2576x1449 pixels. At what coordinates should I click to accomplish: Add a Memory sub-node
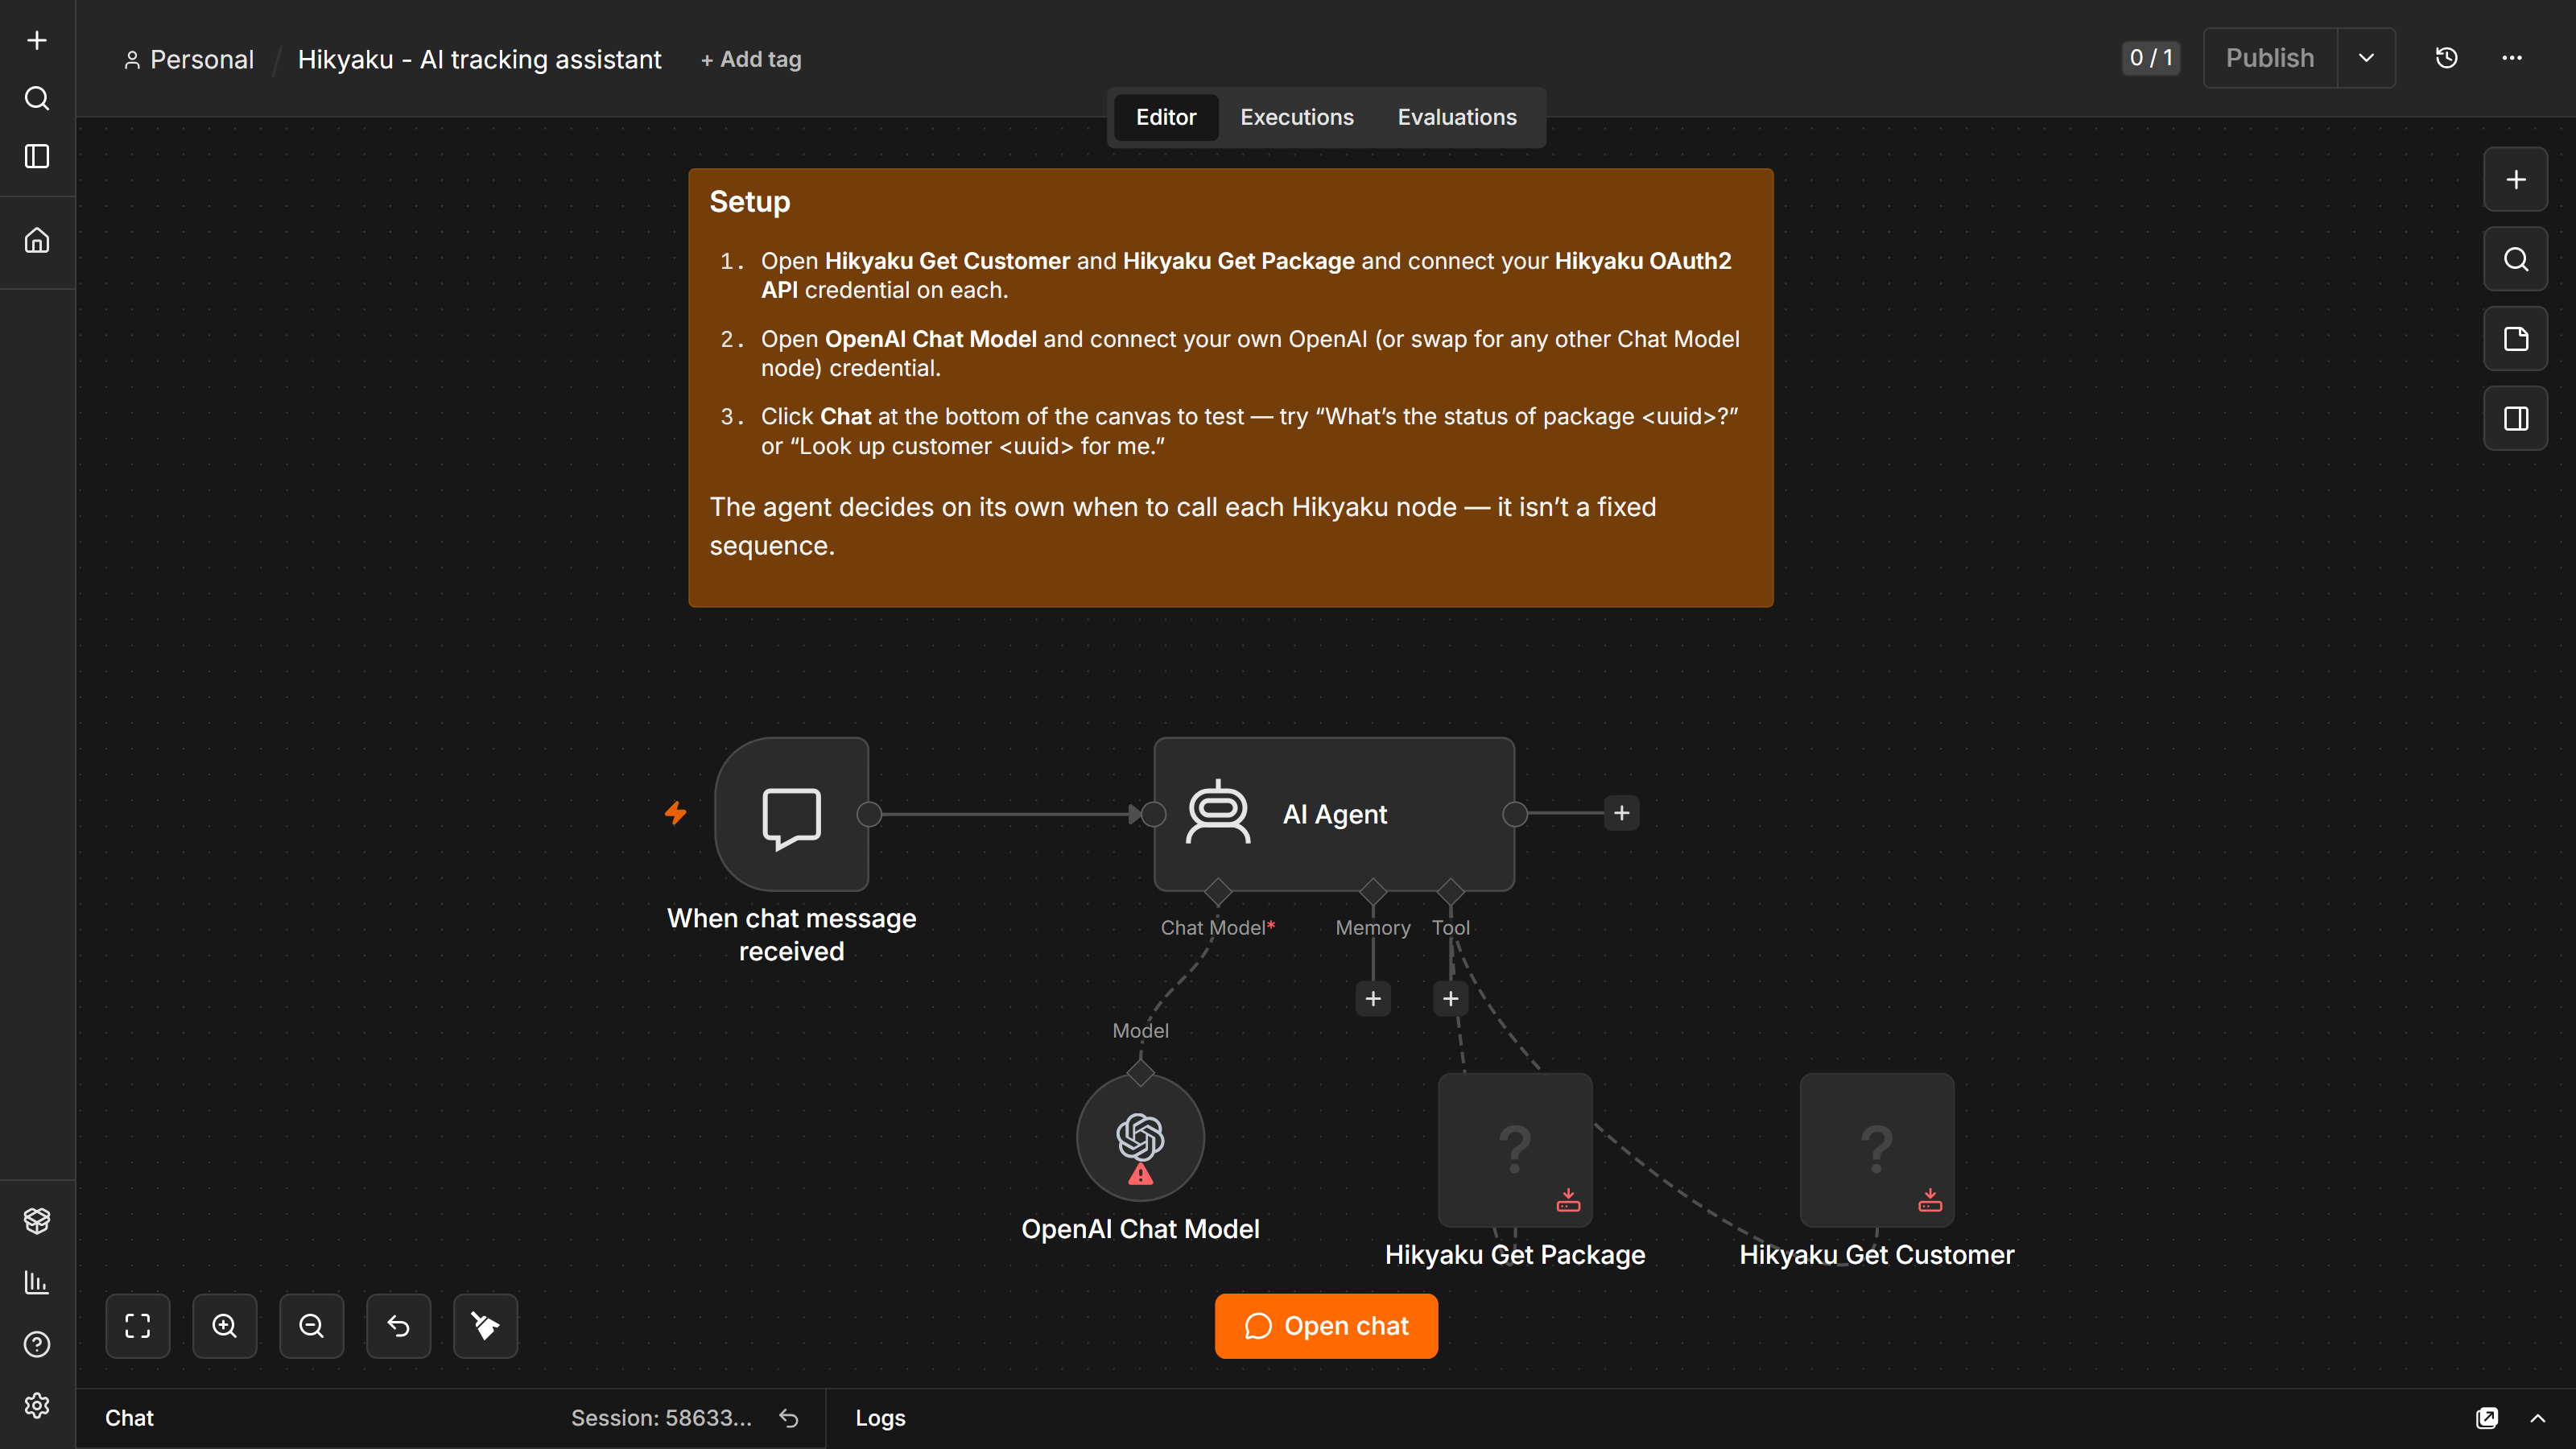tap(1373, 998)
